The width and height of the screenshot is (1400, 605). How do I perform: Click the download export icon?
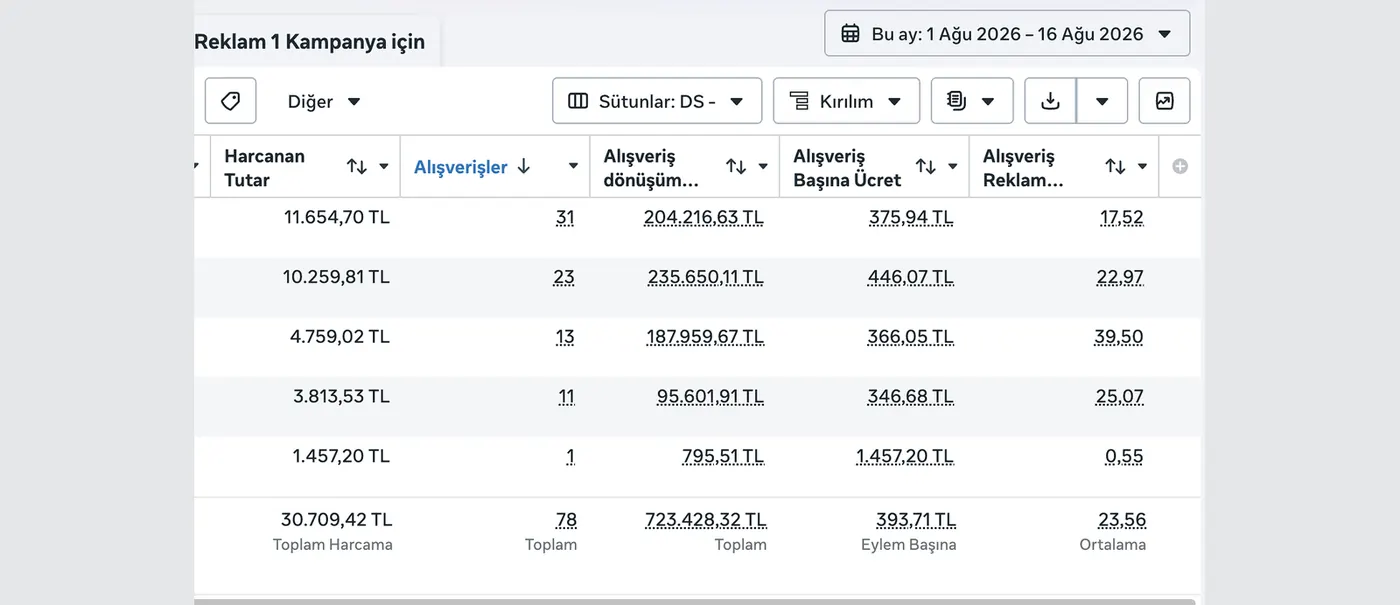(1050, 101)
